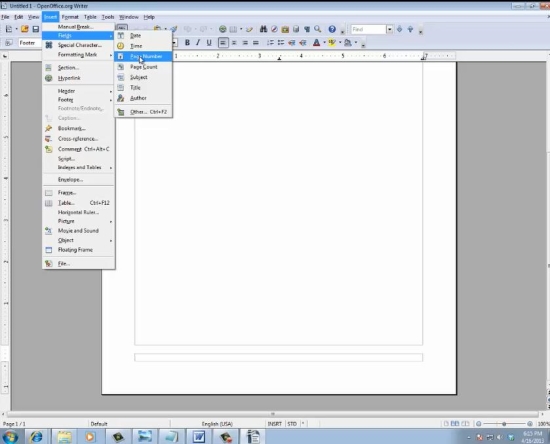550x444 pixels.
Task: Toggle Underline formatting
Action: point(209,43)
